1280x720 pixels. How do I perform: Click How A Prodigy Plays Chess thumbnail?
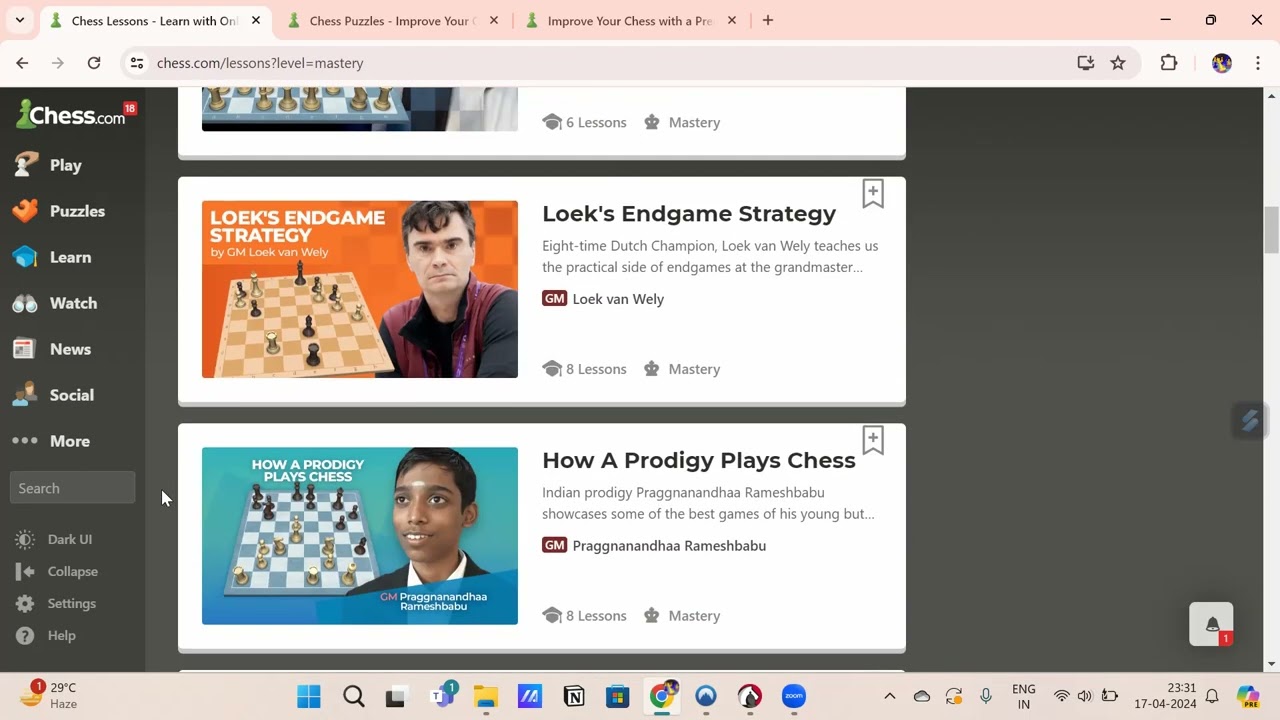[360, 536]
